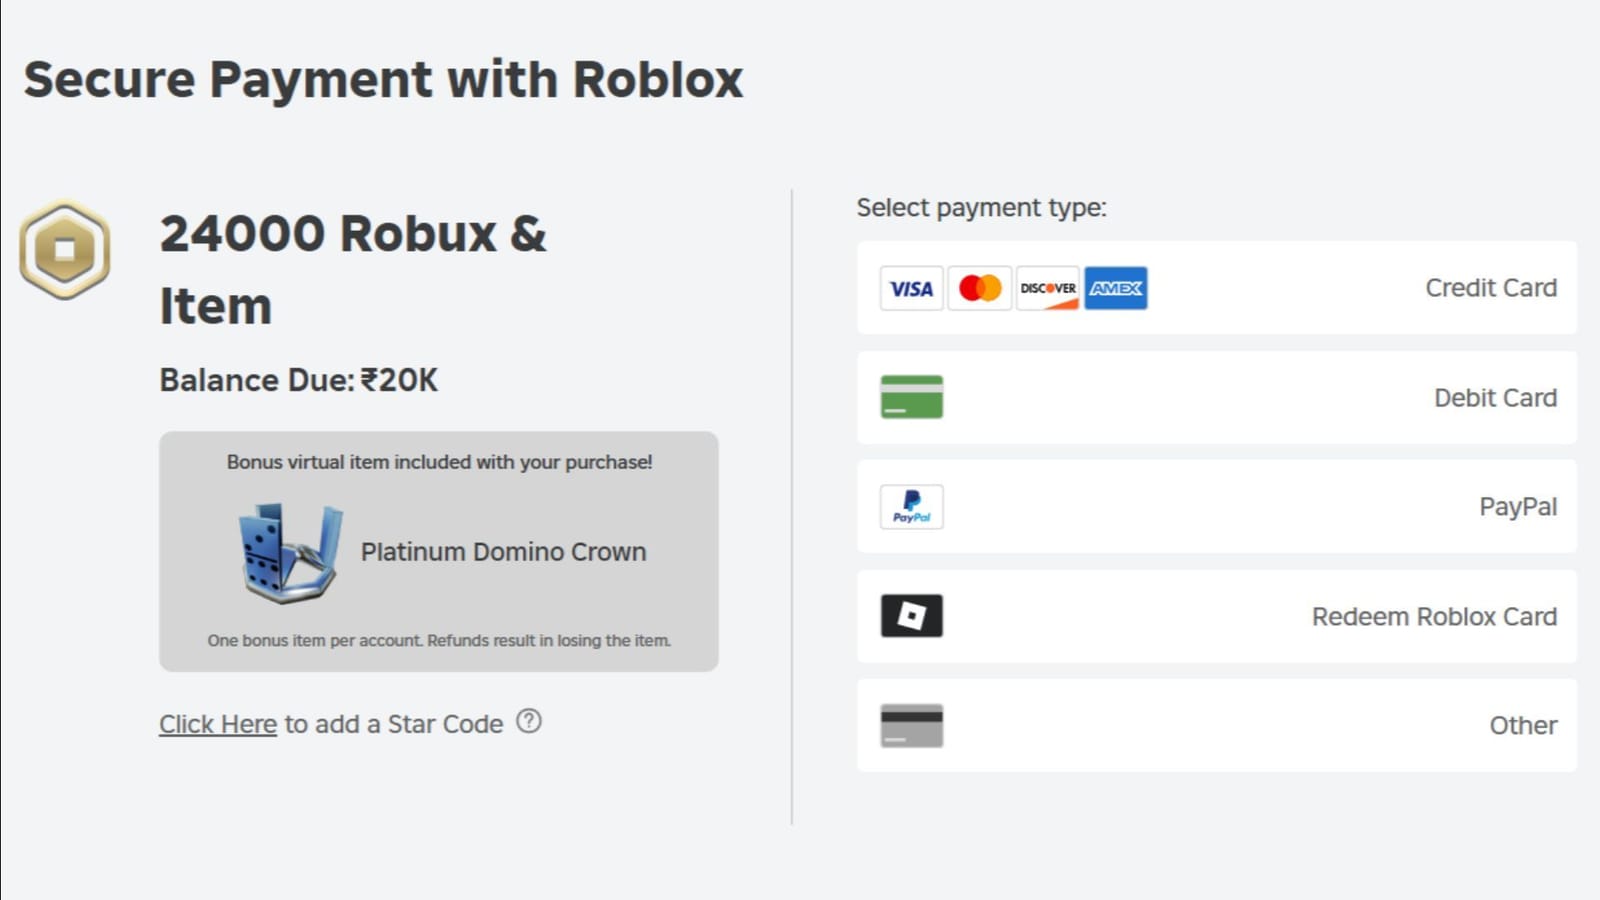Click the PayPal logo icon
The width and height of the screenshot is (1600, 900).
pyautogui.click(x=912, y=507)
